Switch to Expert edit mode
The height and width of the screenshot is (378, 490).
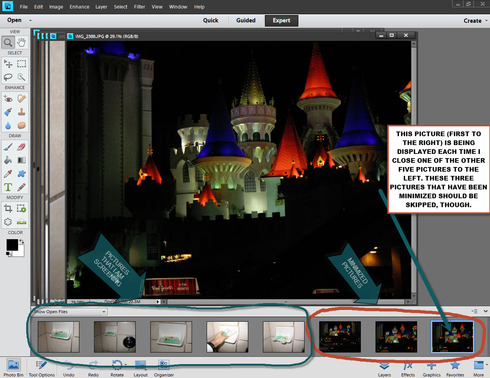point(281,20)
